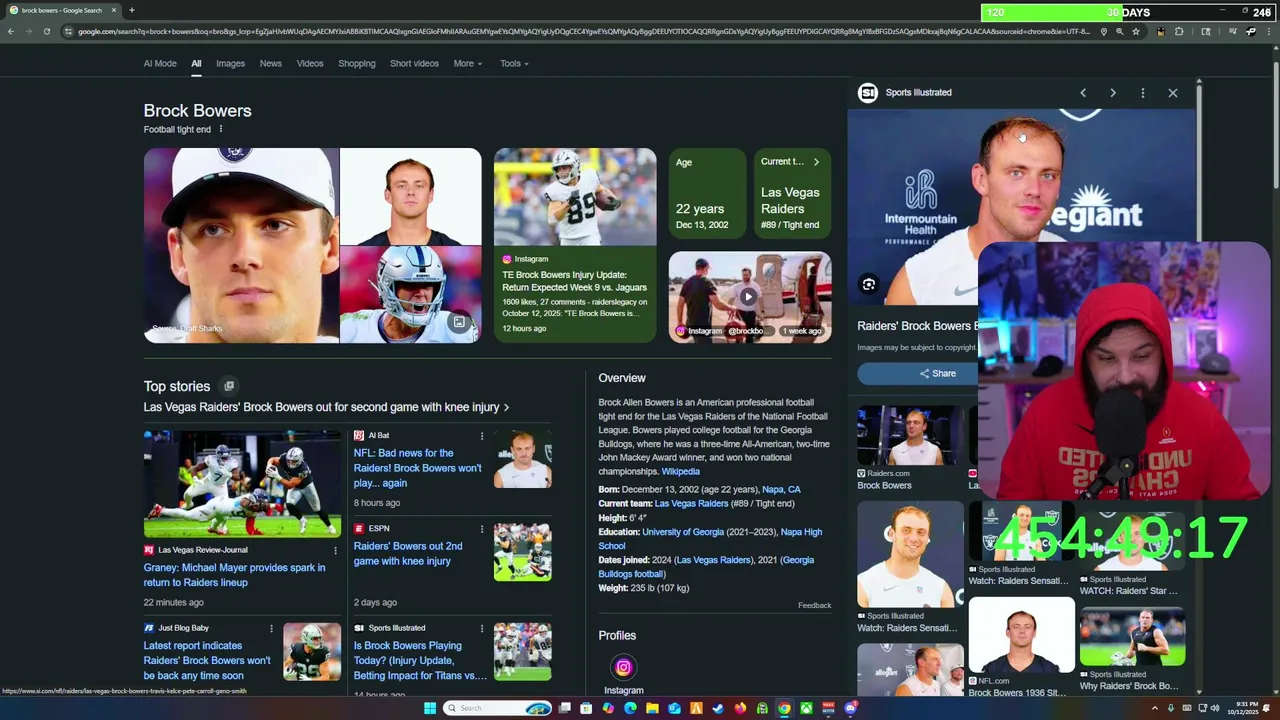Search inside image with Lens icon
1280x720 pixels.
point(868,284)
